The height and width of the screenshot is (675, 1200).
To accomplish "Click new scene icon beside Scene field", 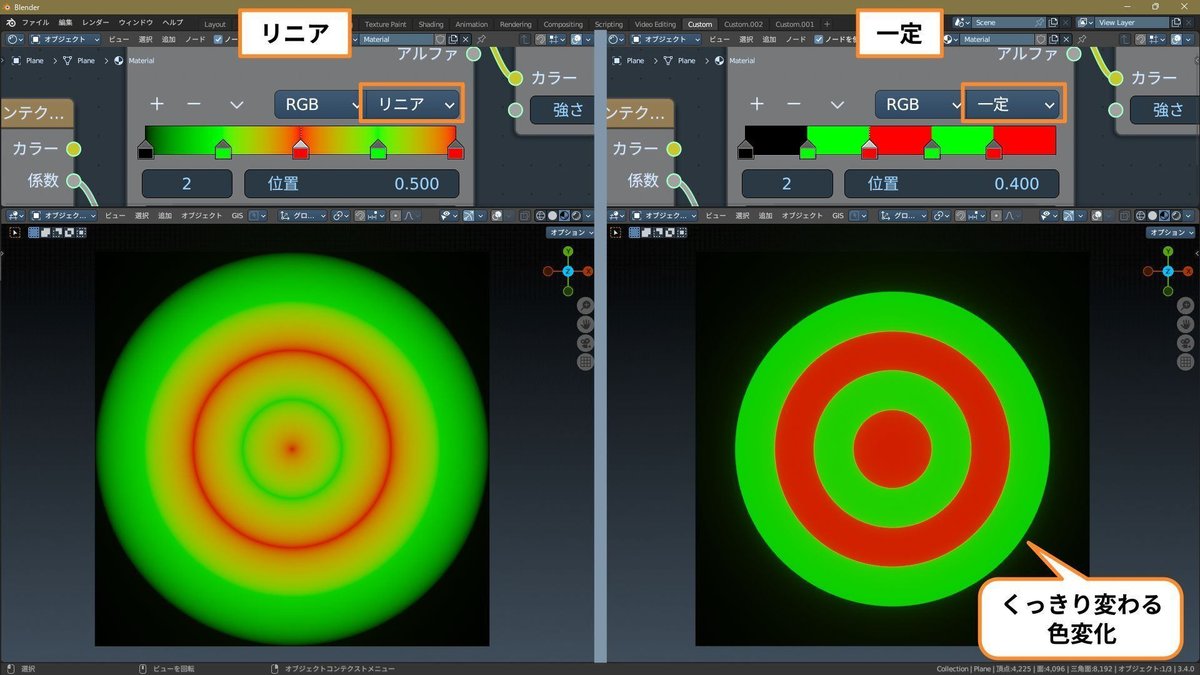I will [x=1053, y=22].
